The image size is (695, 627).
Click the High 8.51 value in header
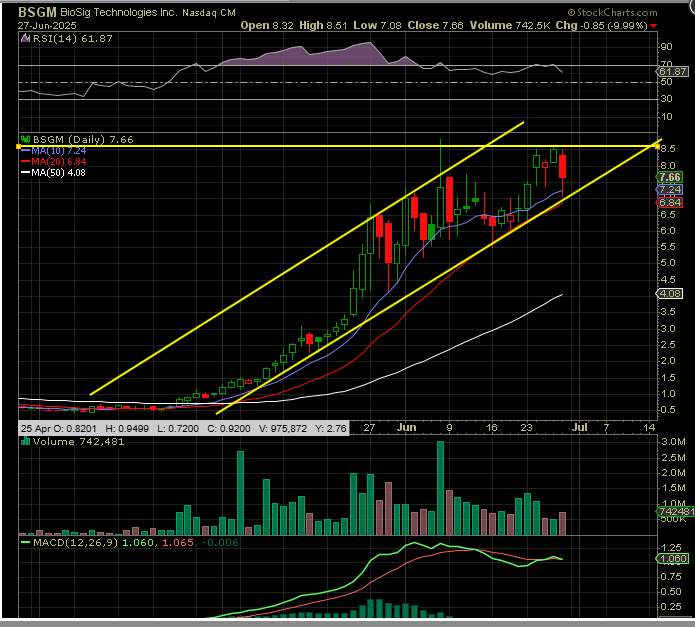[323, 26]
